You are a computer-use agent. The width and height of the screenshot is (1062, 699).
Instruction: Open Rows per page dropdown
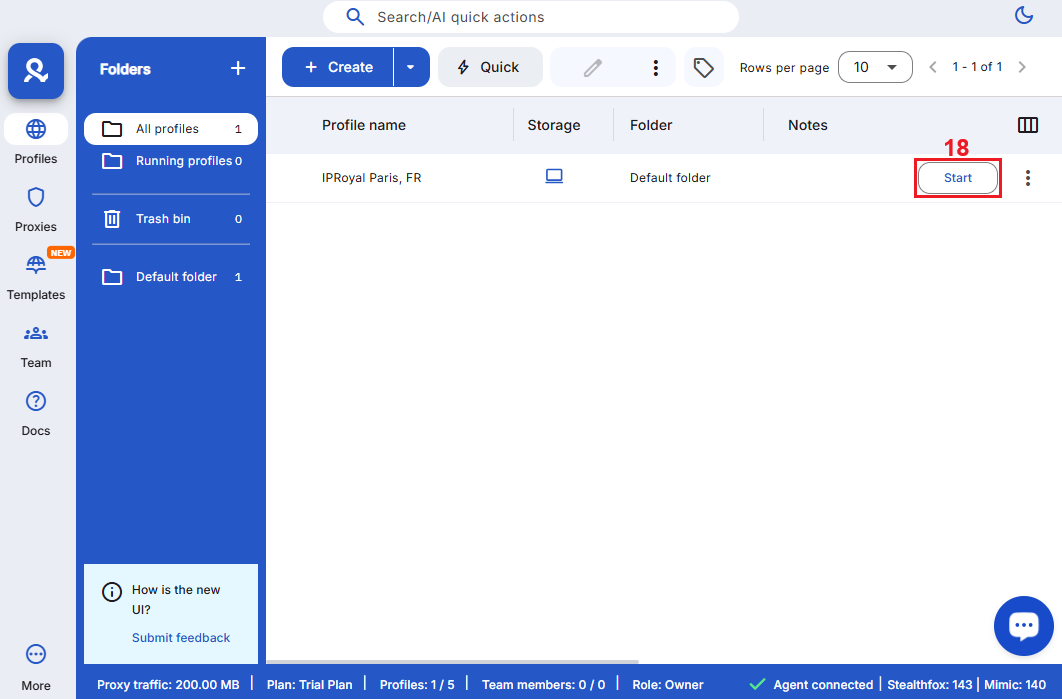(875, 67)
